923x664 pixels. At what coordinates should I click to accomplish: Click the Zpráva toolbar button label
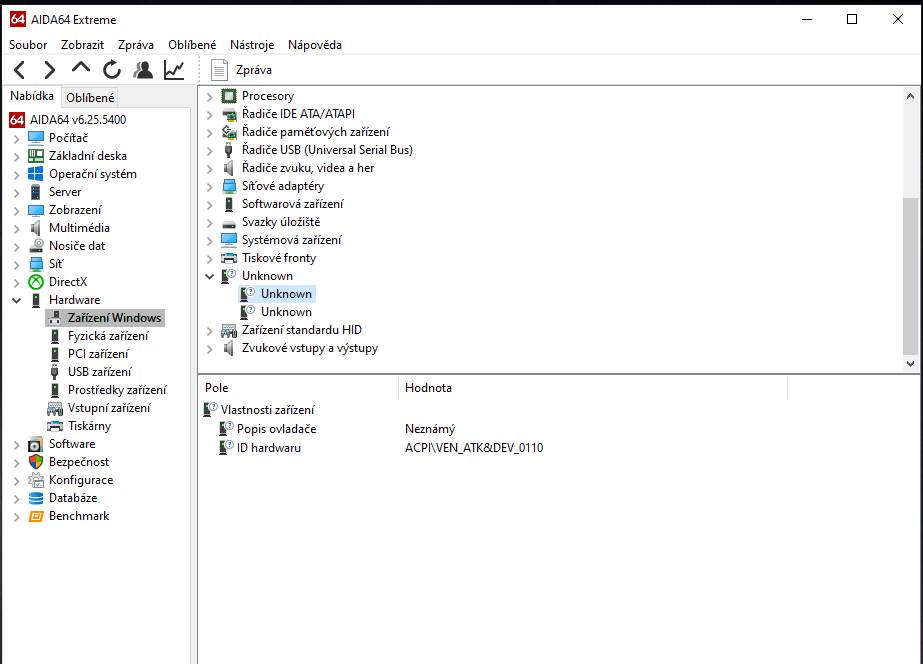coord(254,70)
